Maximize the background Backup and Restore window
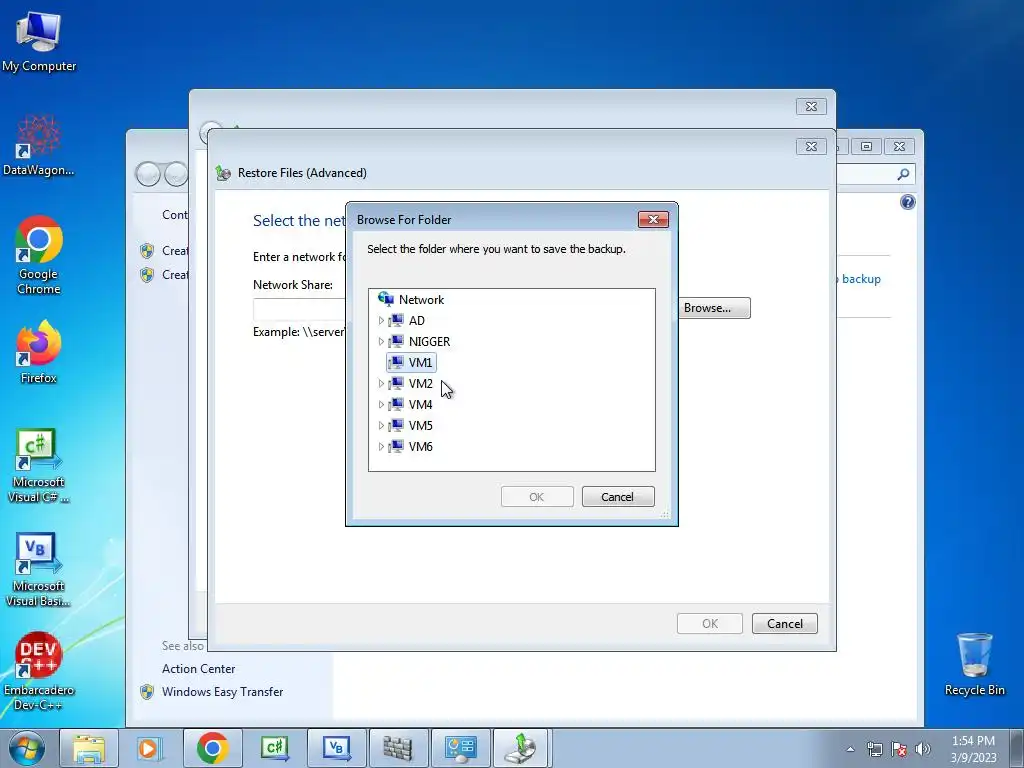1024x768 pixels. [866, 146]
